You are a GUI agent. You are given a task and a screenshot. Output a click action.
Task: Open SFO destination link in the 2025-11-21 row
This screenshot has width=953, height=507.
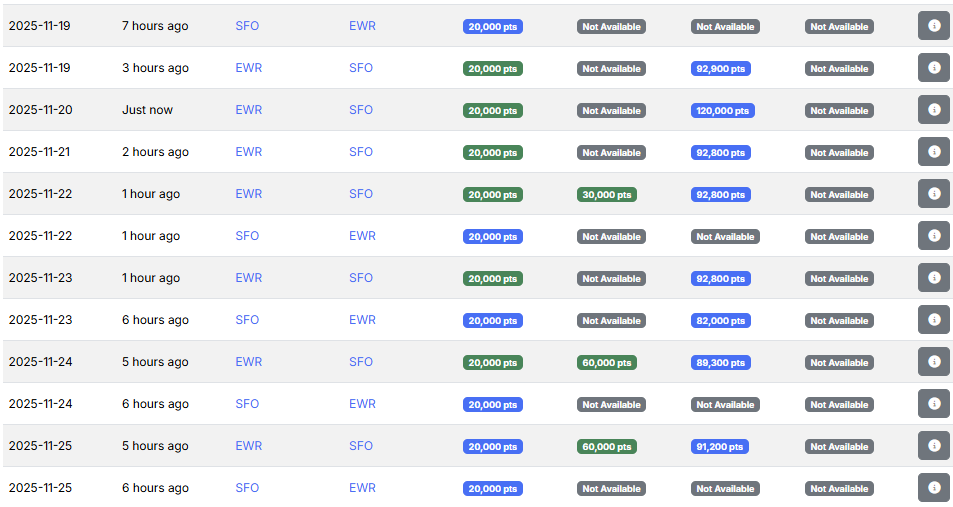(361, 152)
